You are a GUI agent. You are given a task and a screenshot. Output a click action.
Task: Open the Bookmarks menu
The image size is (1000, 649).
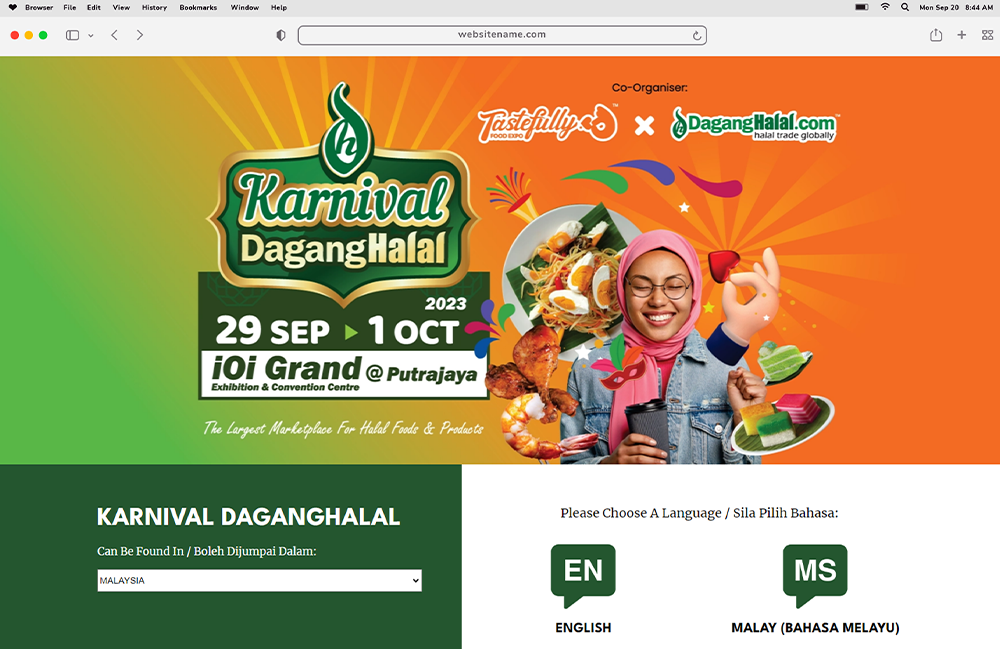click(198, 8)
